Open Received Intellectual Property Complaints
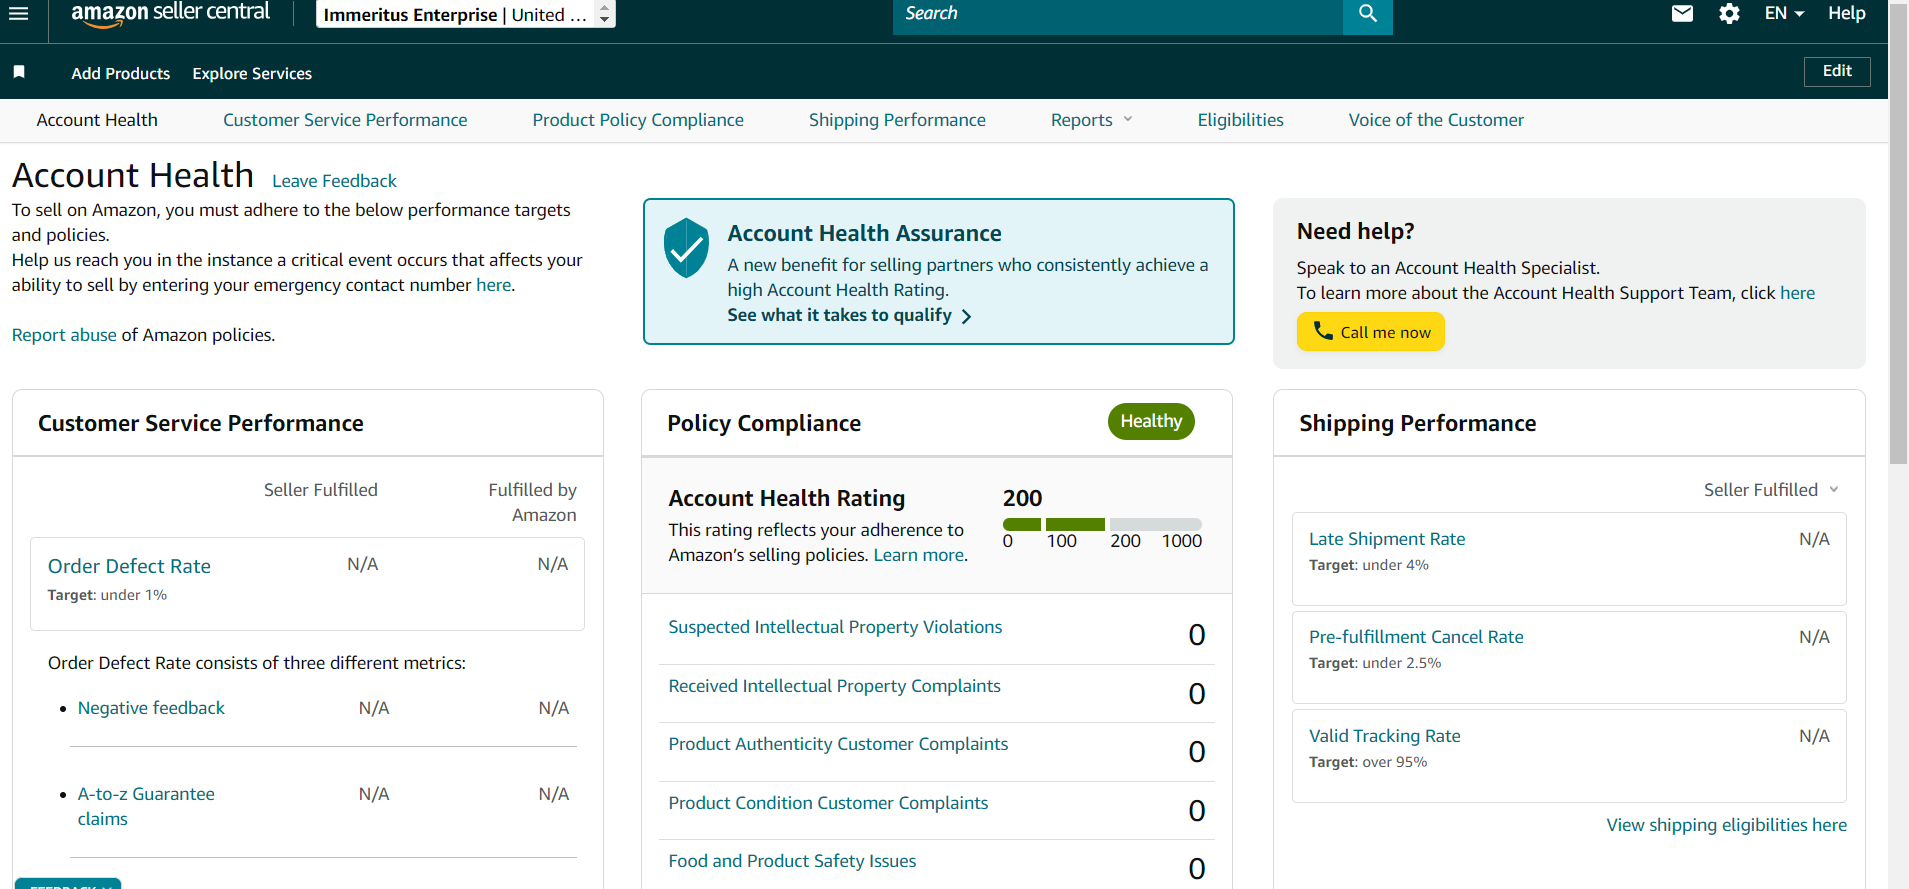 (834, 686)
